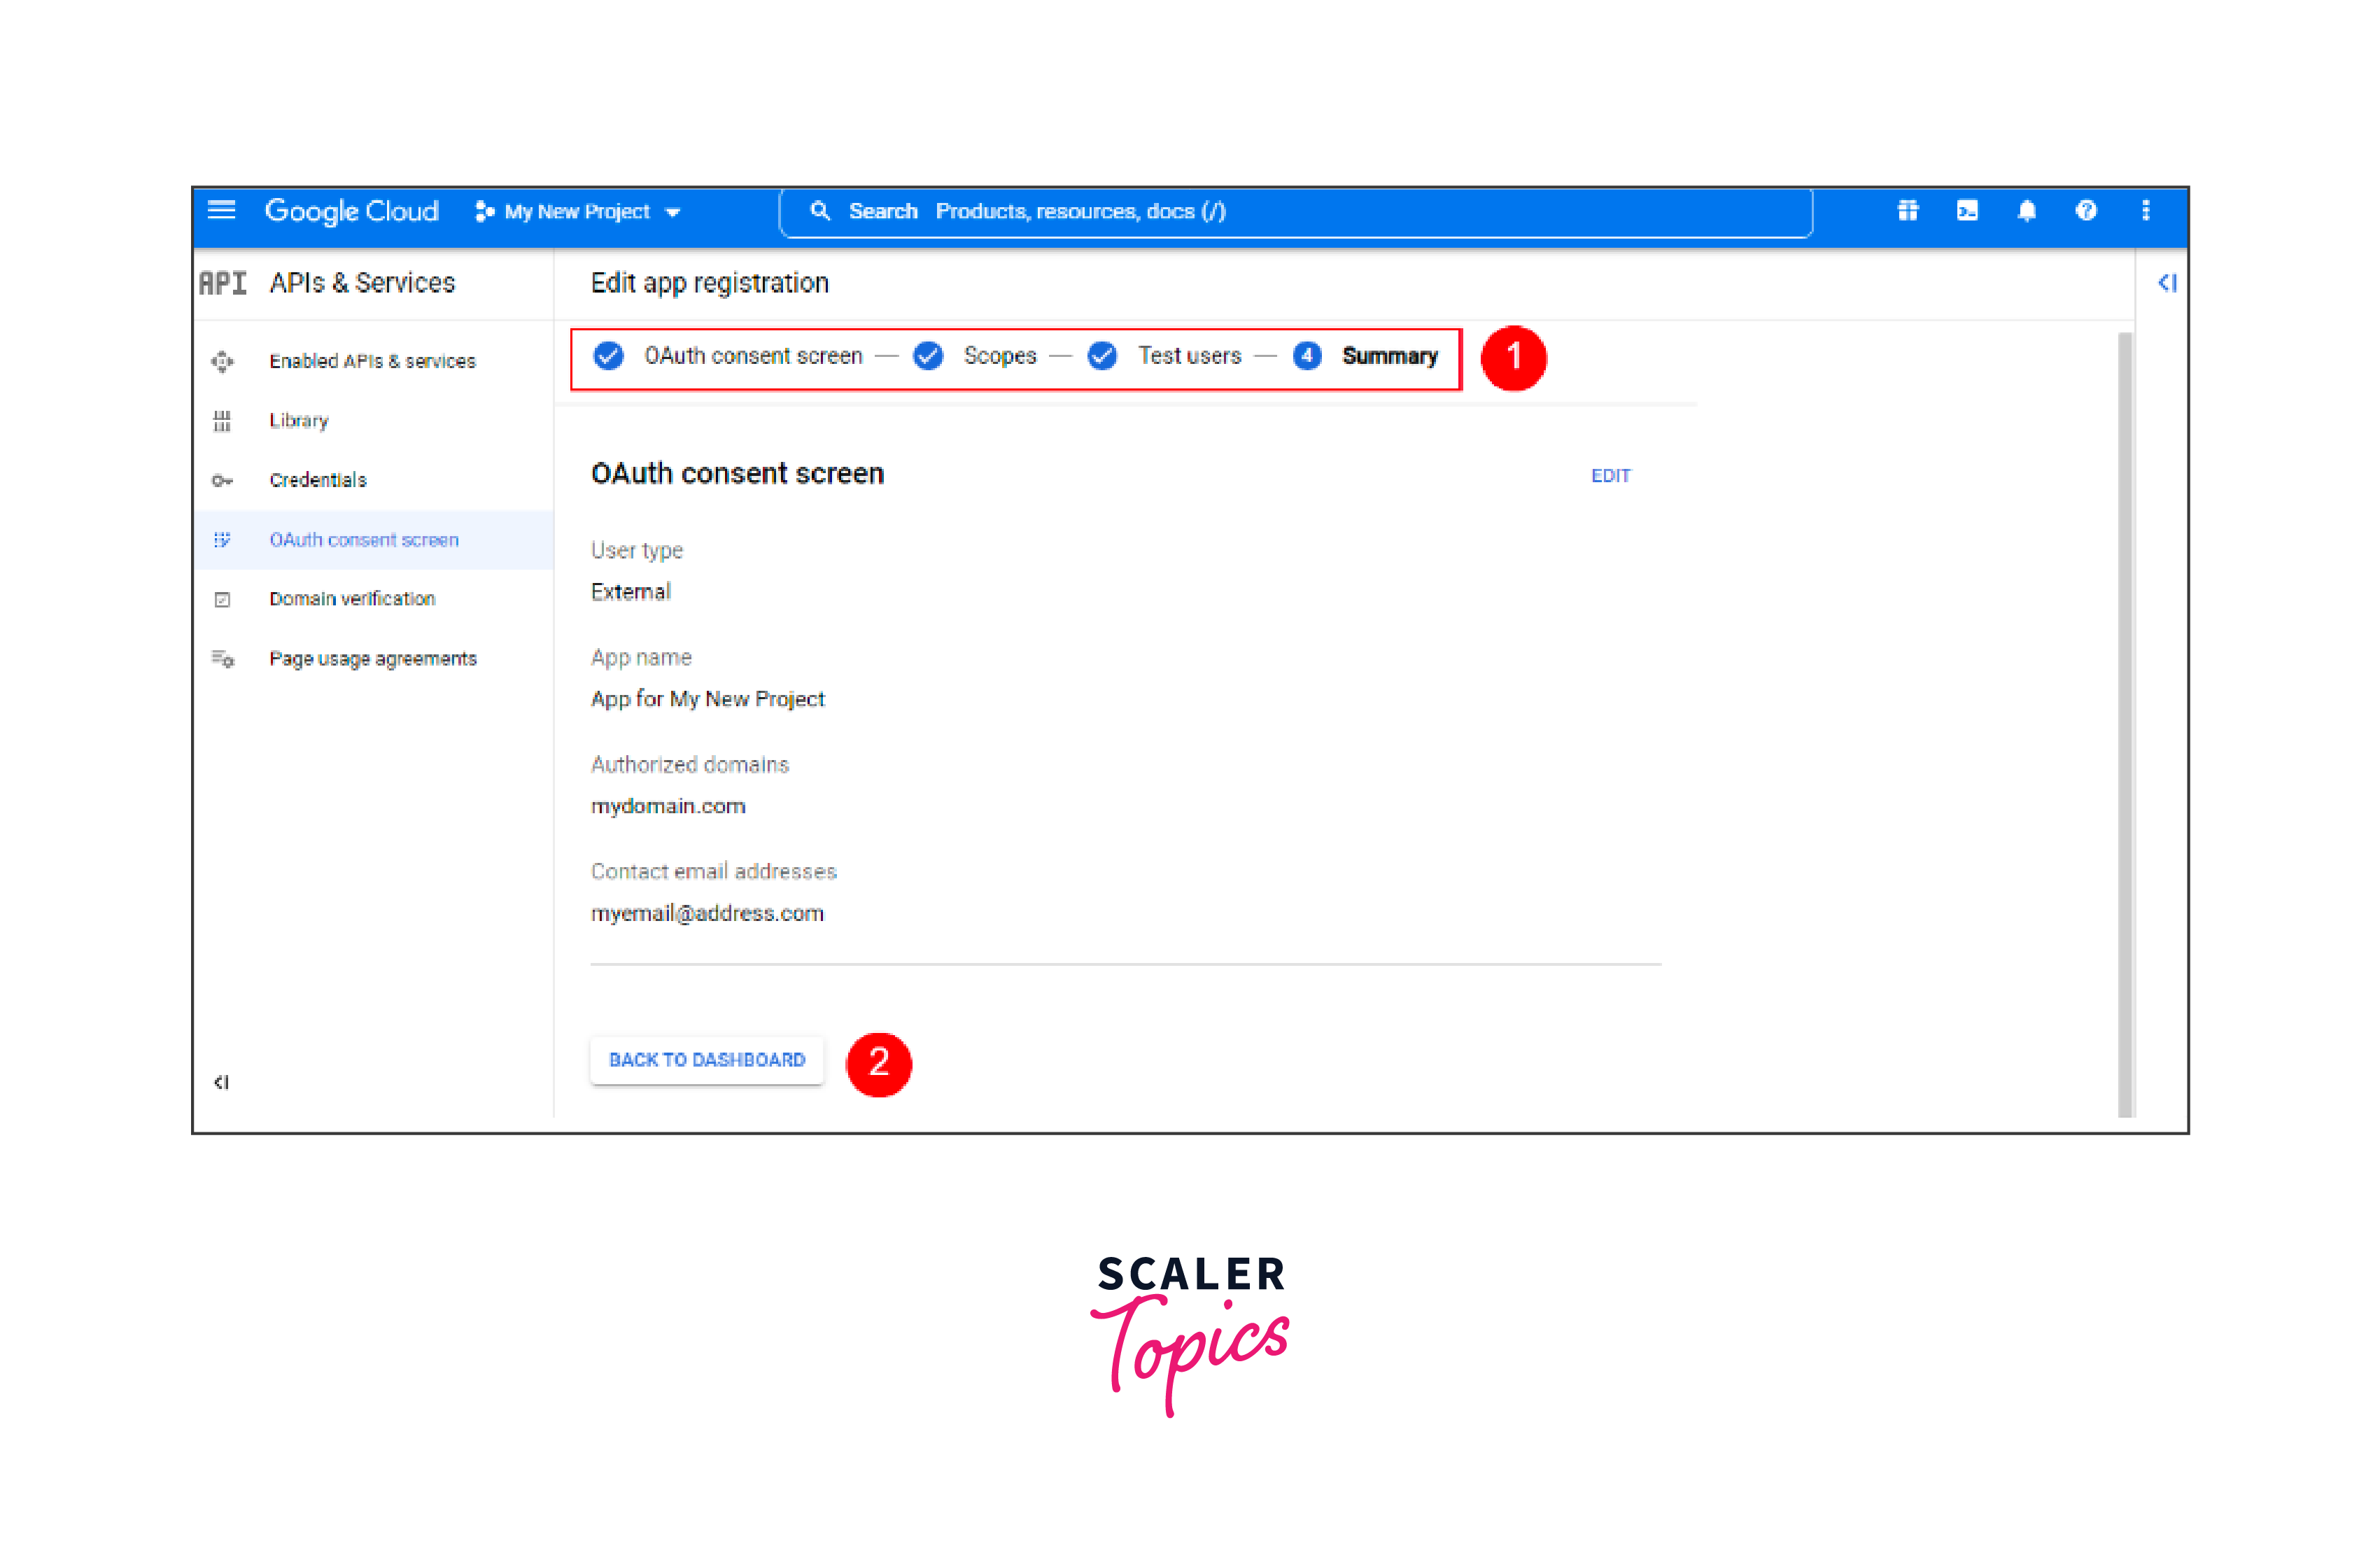Click BACK TO DASHBOARD button
The width and height of the screenshot is (2380, 1546).
tap(706, 1060)
